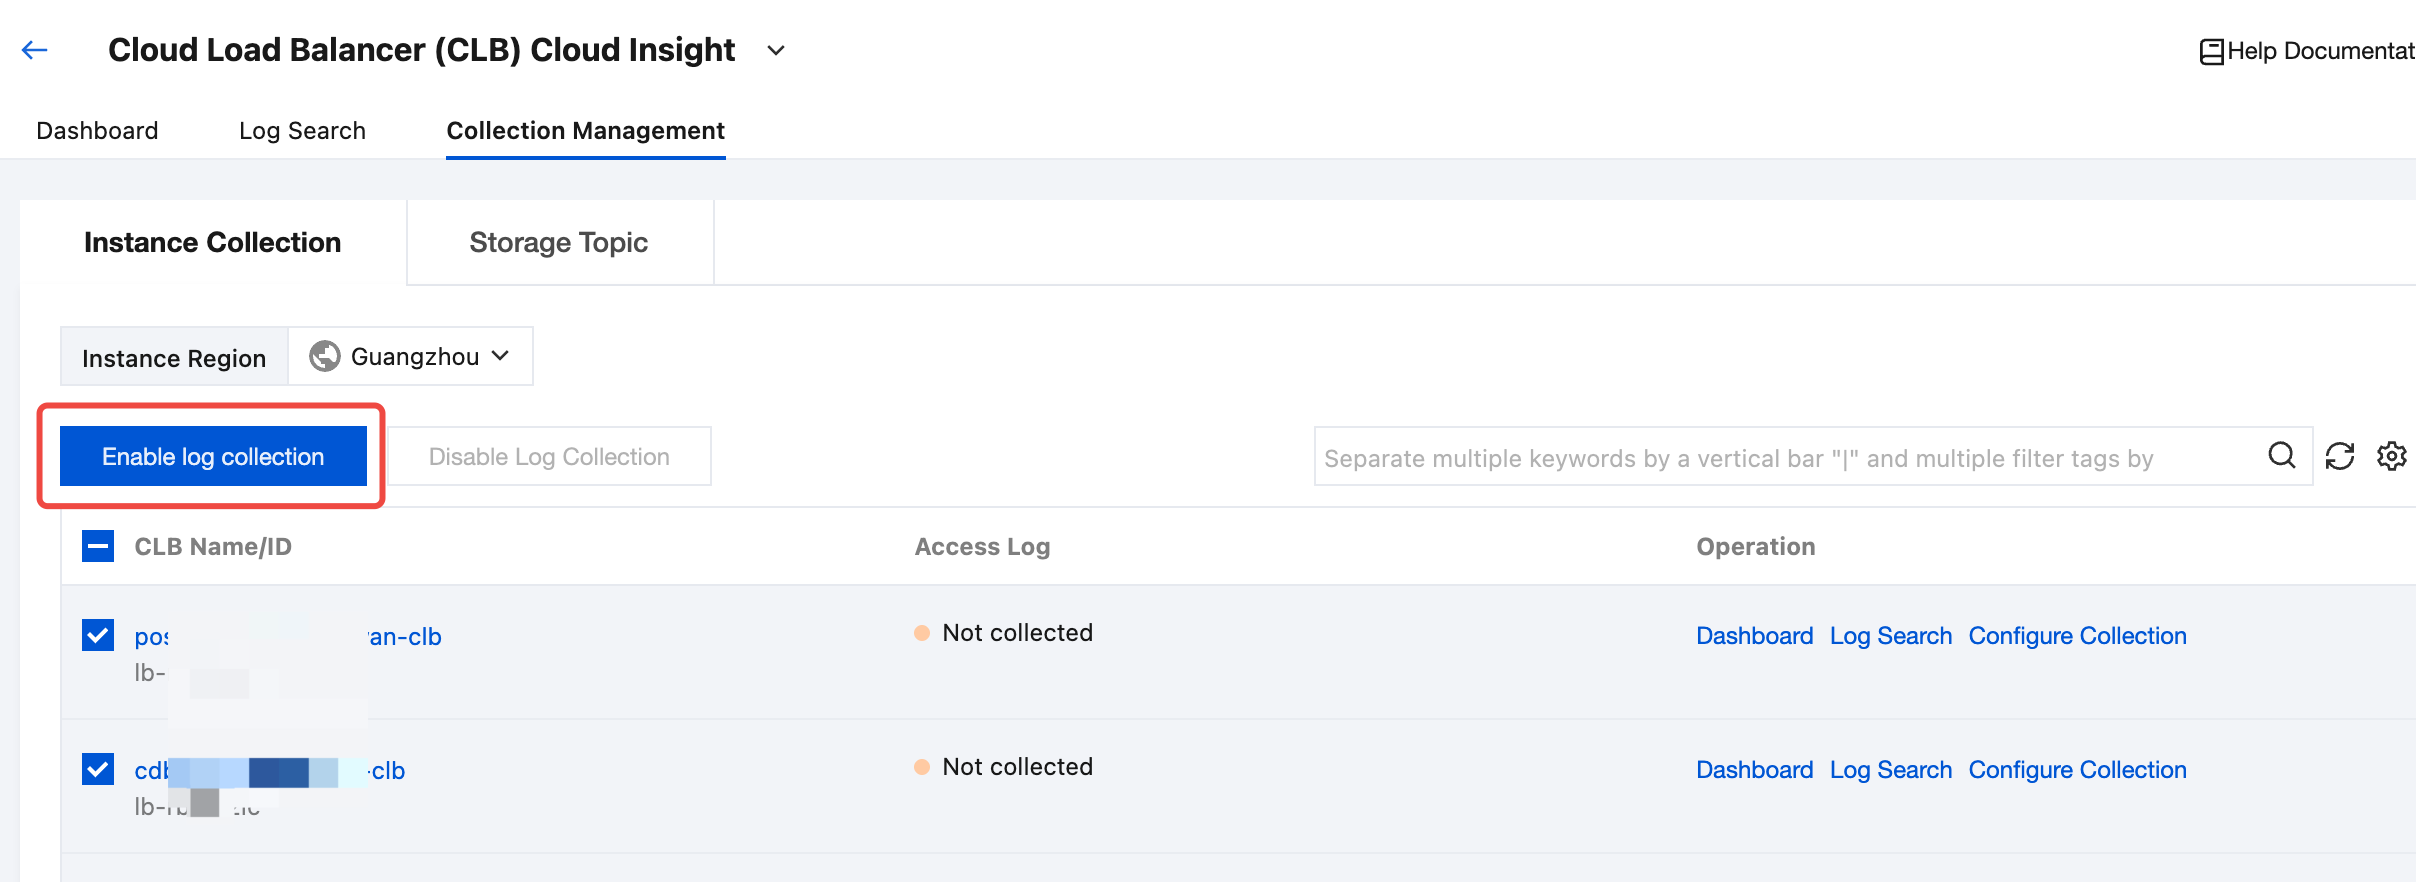Open the Storage Topic tab
Screen dimensions: 2416x882
pyautogui.click(x=558, y=242)
